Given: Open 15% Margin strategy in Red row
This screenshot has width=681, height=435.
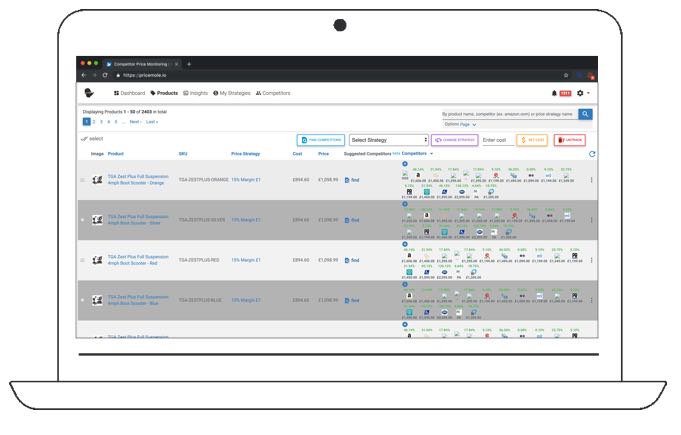Looking at the screenshot, I should (x=246, y=260).
